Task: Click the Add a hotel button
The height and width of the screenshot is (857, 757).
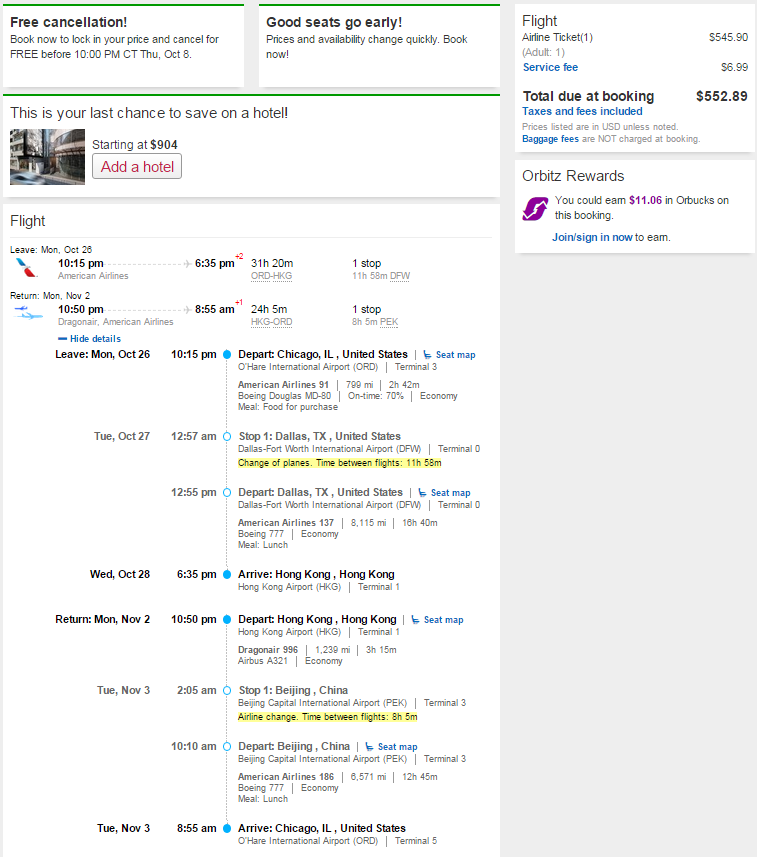Action: [137, 167]
